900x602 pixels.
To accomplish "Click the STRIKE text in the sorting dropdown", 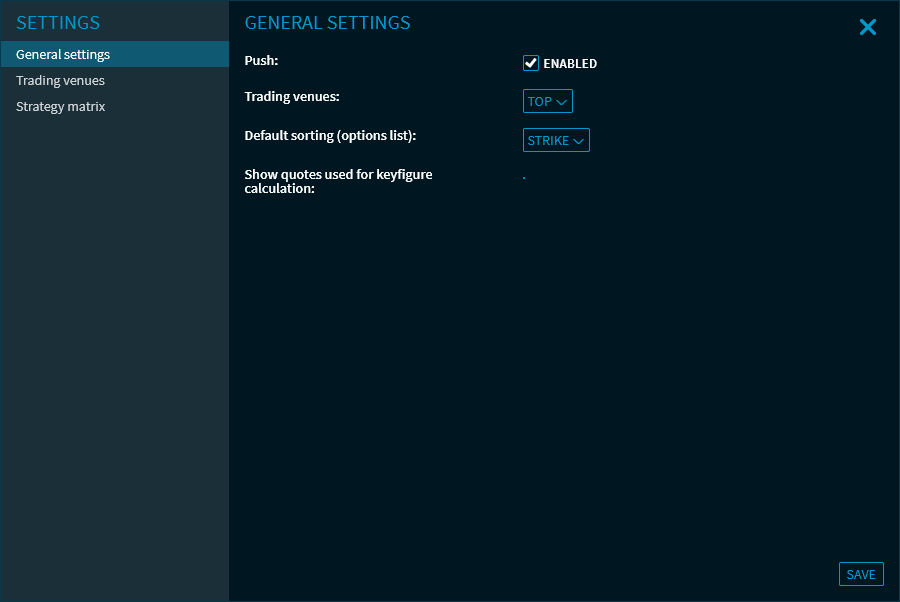I will [548, 141].
